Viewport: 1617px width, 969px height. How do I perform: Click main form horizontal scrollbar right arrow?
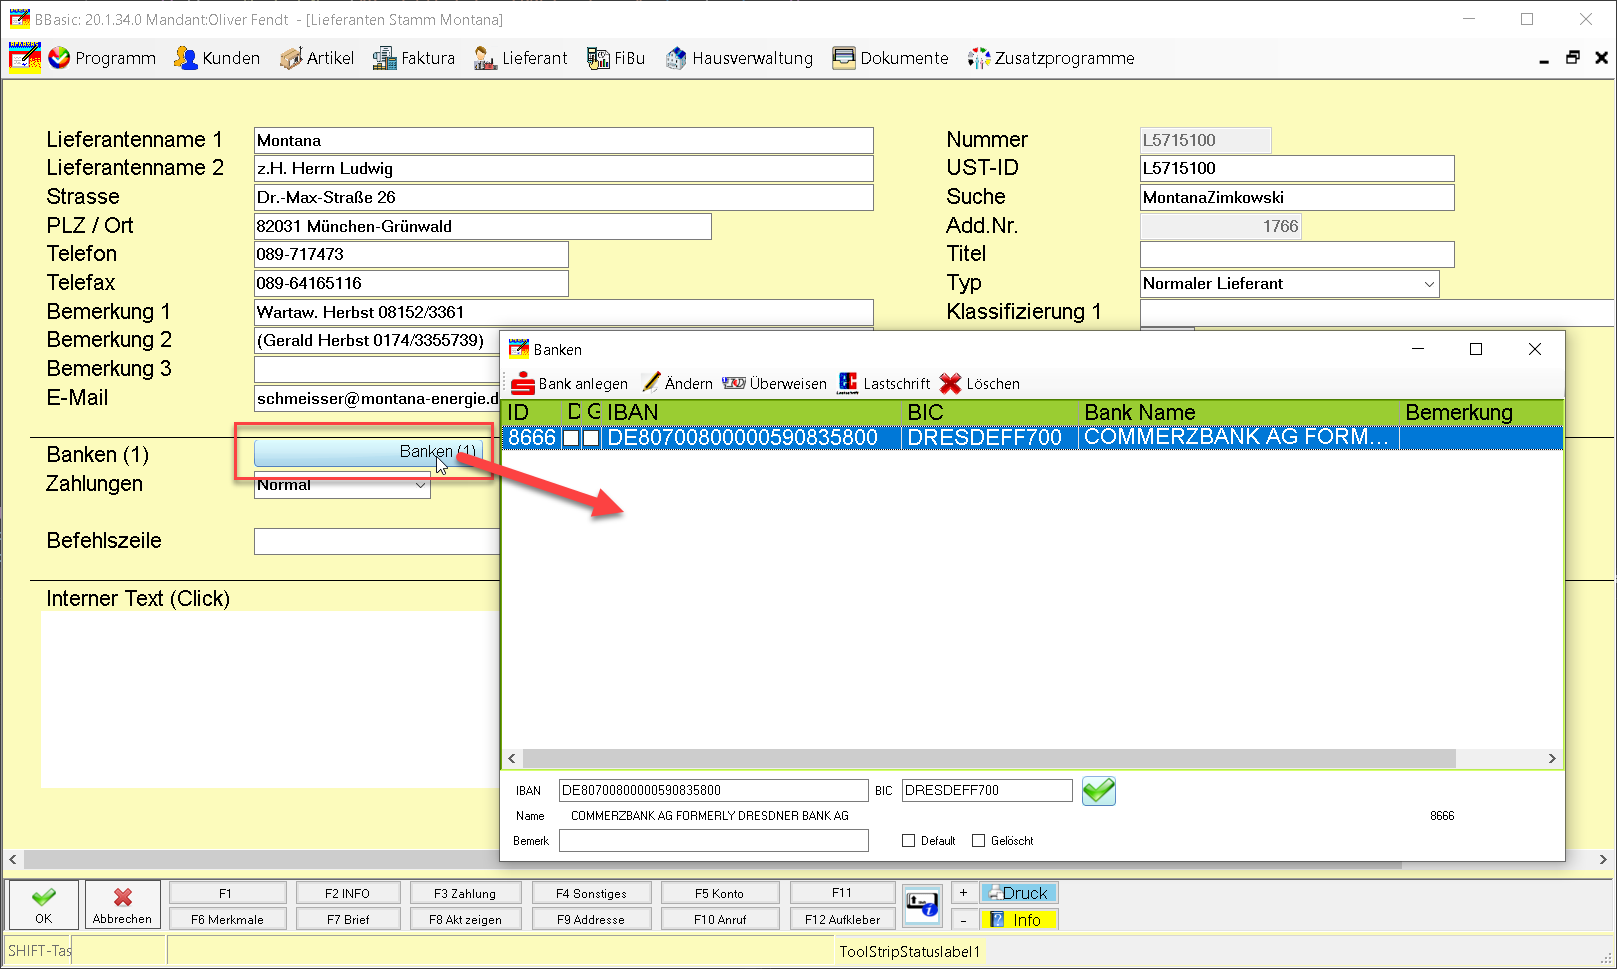point(1602,859)
